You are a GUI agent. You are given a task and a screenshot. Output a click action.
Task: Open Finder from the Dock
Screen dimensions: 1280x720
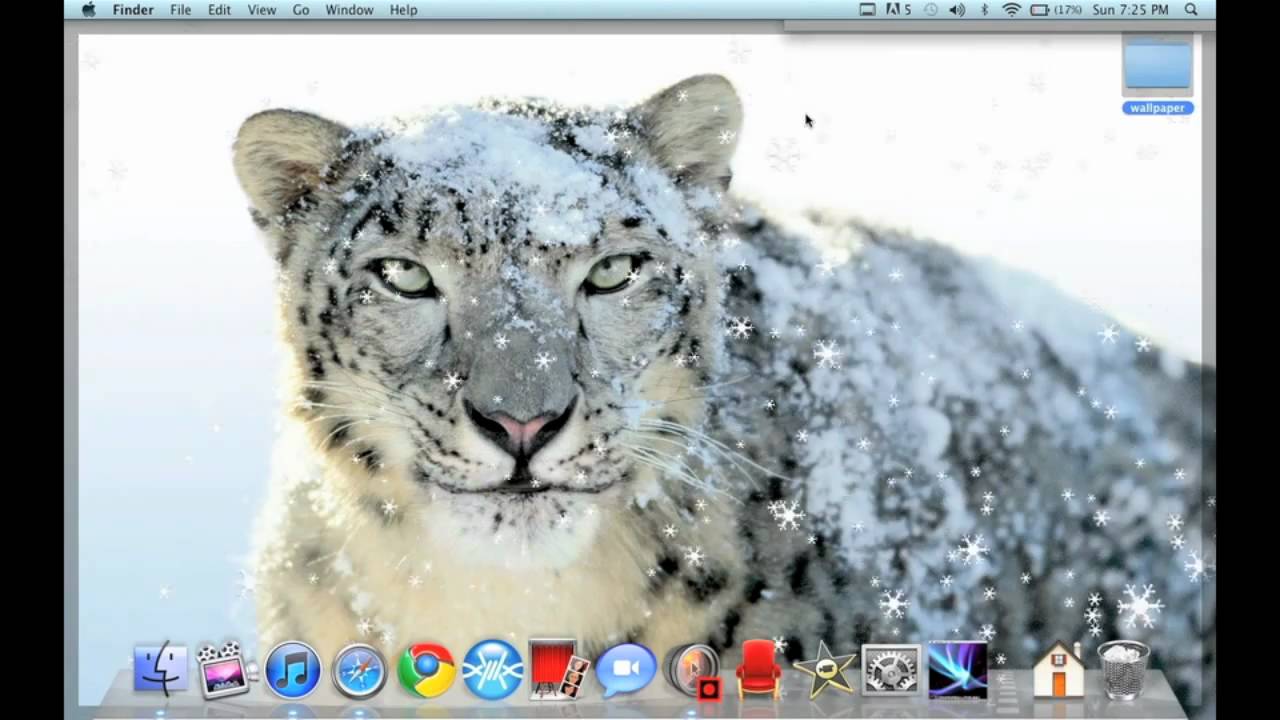pos(160,668)
